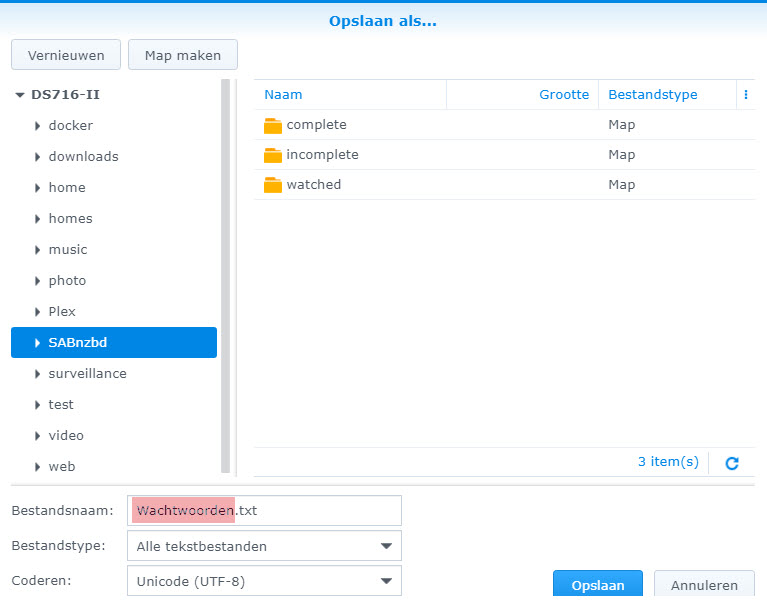Click the Map maken button
The image size is (767, 605).
183,55
